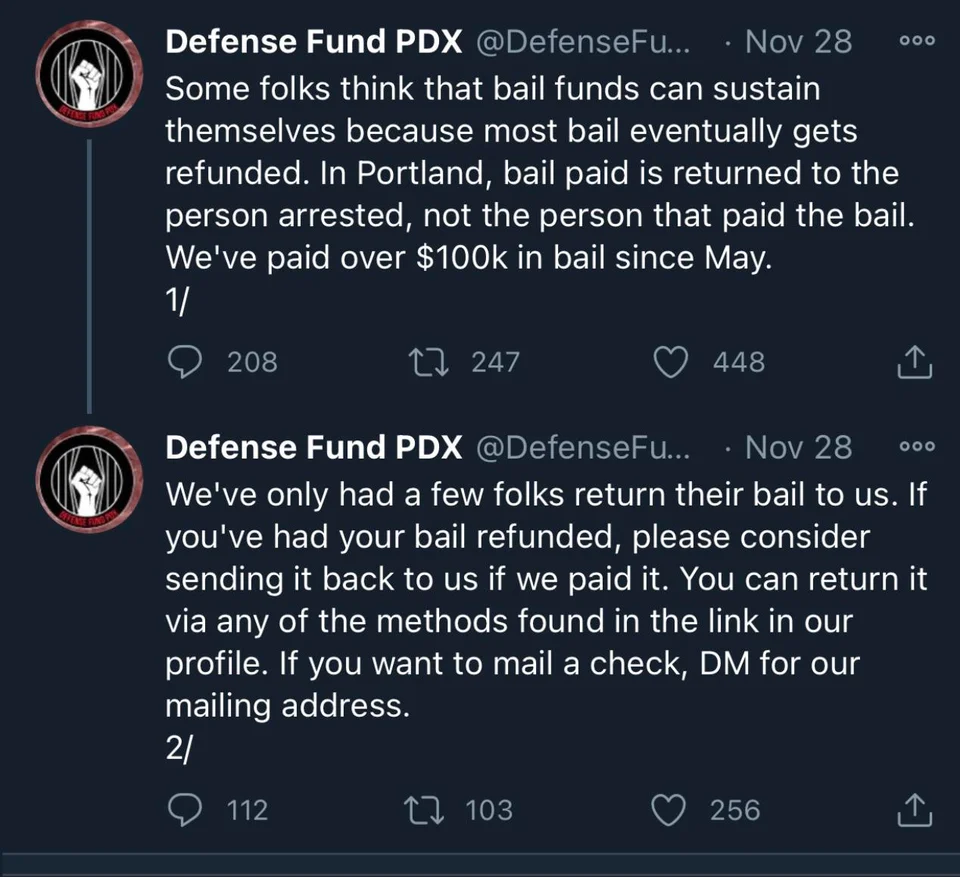Click the Nov 28 timestamp on first tweet
The height and width of the screenshot is (877, 960).
pyautogui.click(x=798, y=42)
